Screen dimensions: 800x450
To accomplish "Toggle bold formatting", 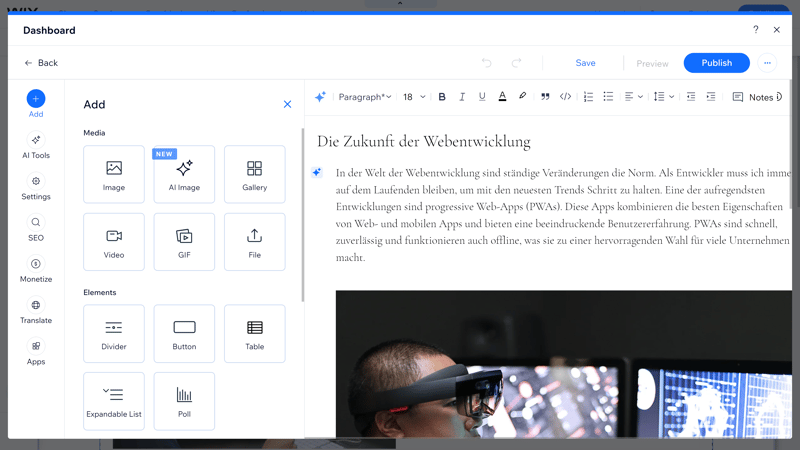I will (x=442, y=96).
